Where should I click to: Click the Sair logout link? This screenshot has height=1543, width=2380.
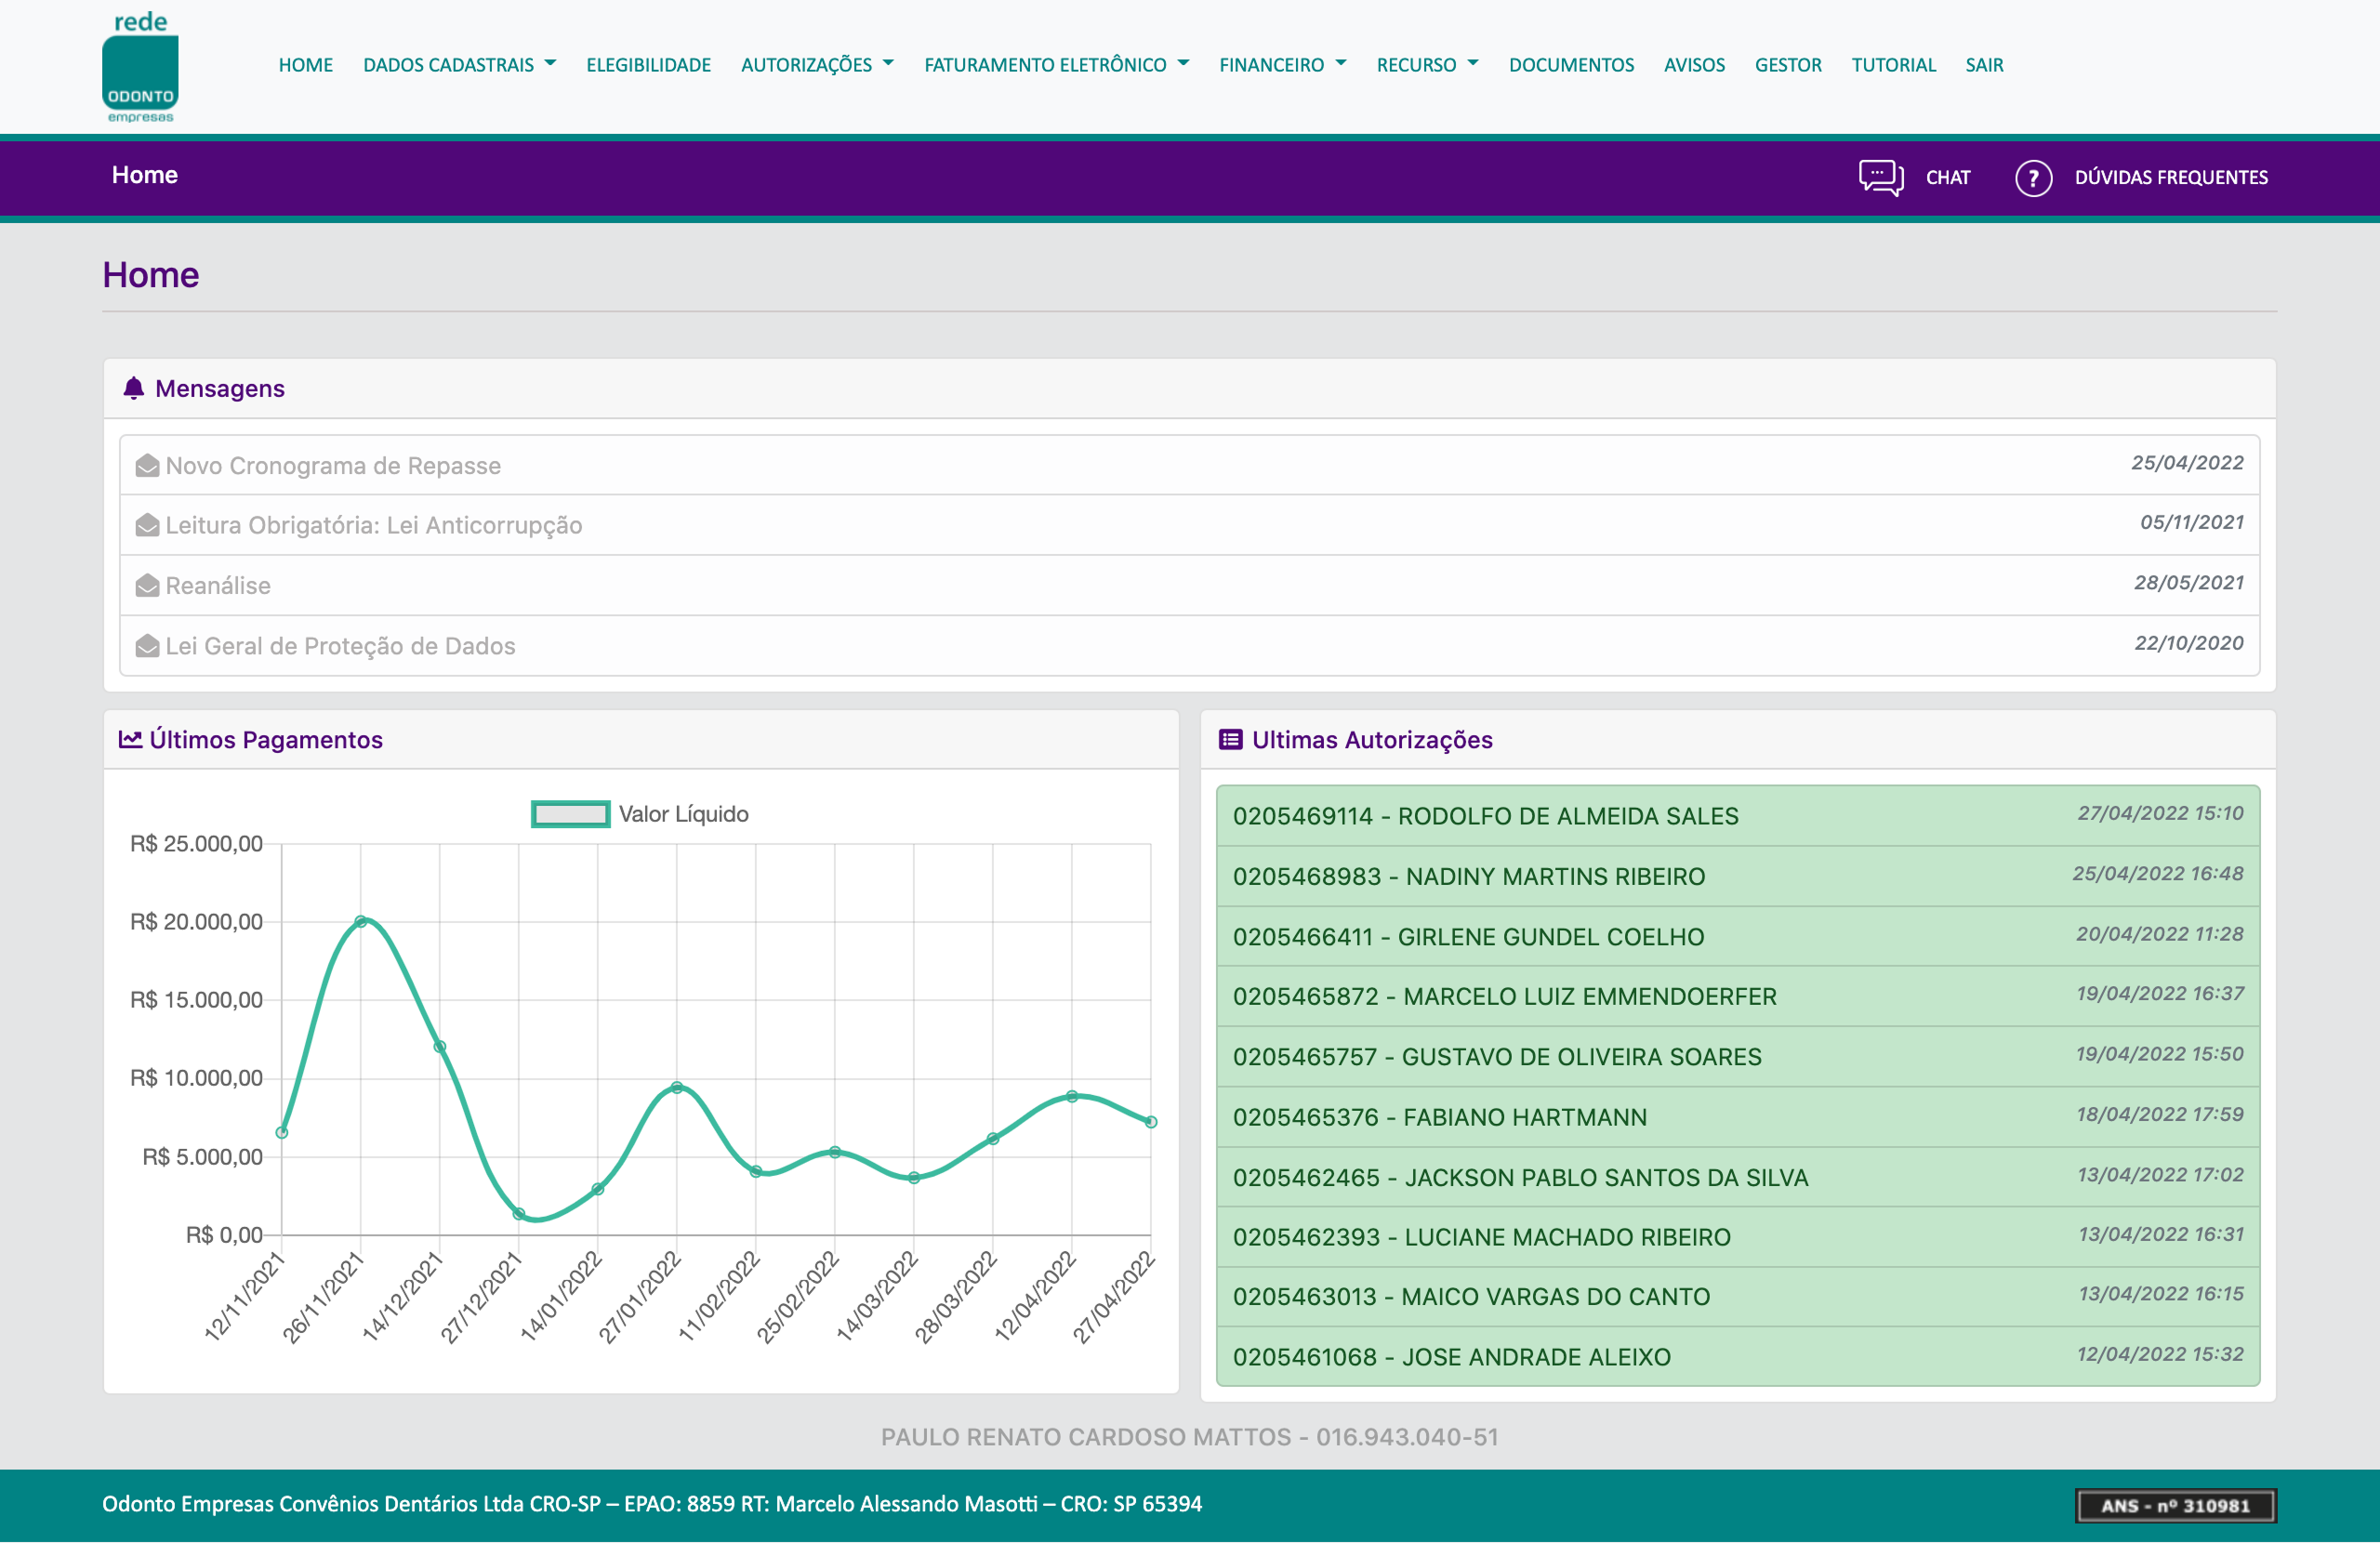tap(1984, 65)
